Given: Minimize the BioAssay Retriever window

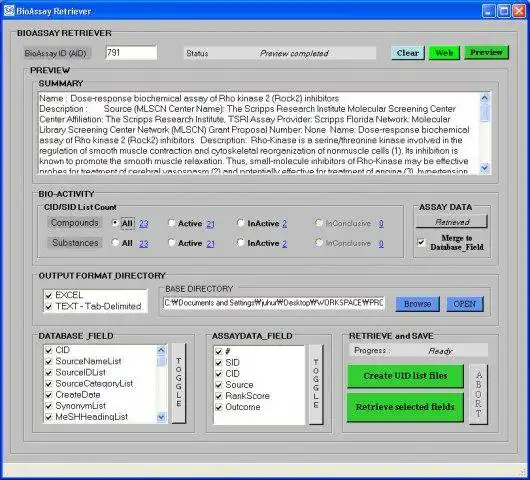Looking at the screenshot, I should 489,11.
